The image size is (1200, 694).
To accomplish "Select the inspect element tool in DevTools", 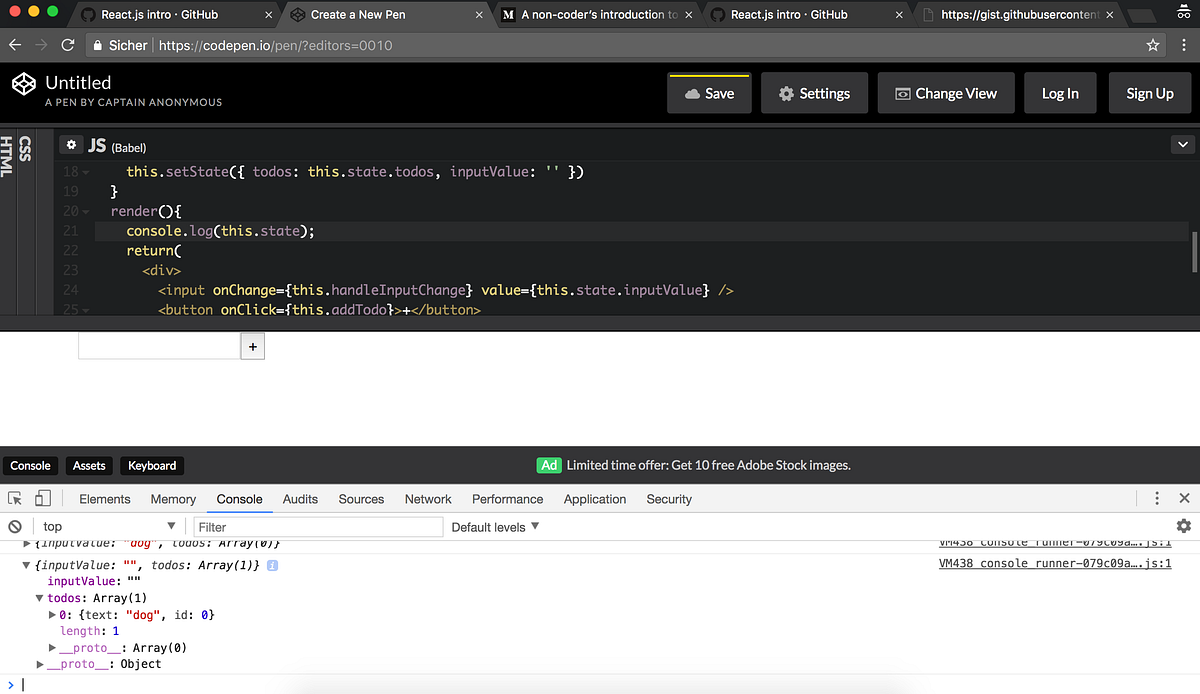I will (x=15, y=498).
